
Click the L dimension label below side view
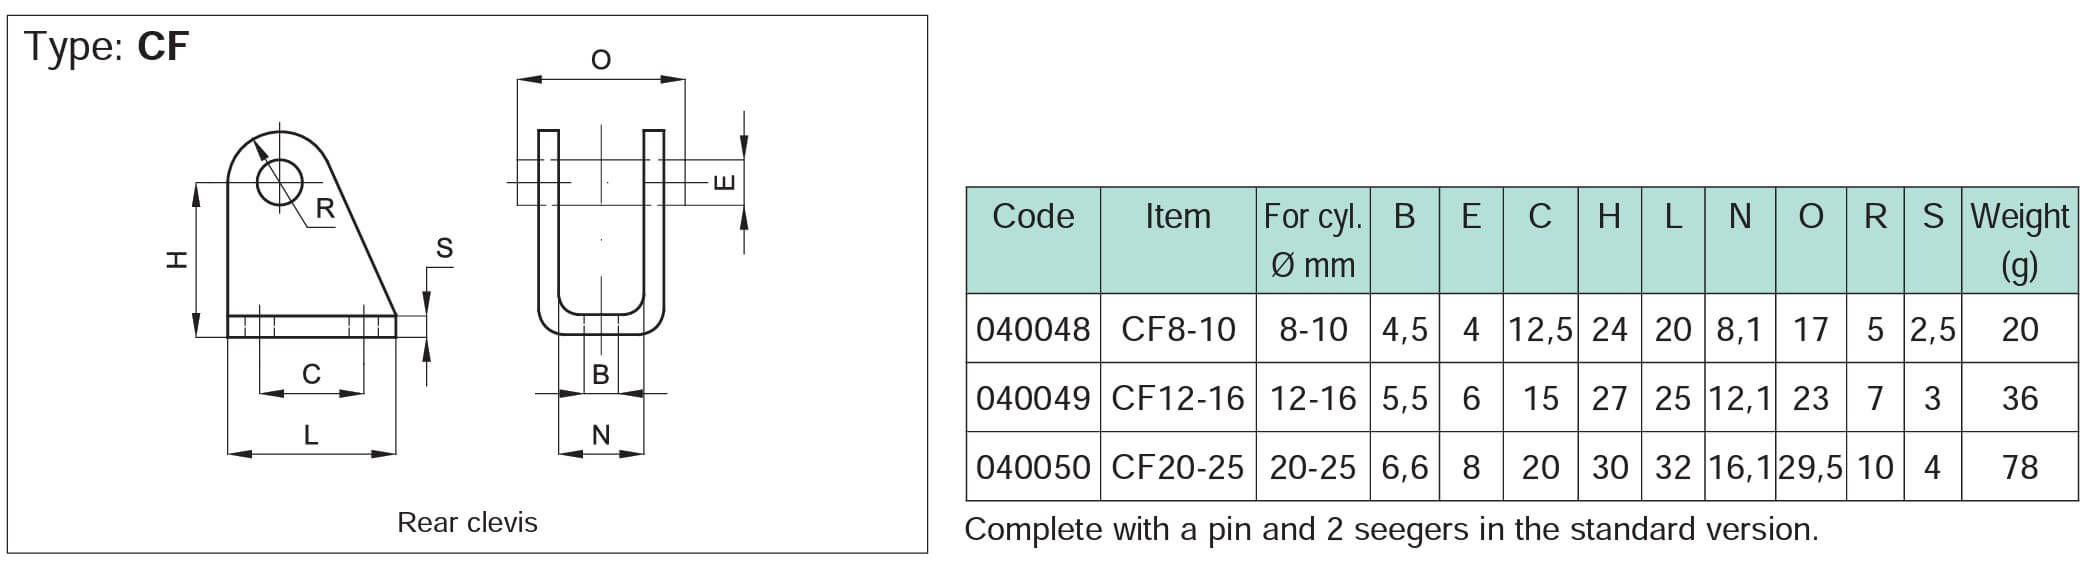tap(311, 435)
